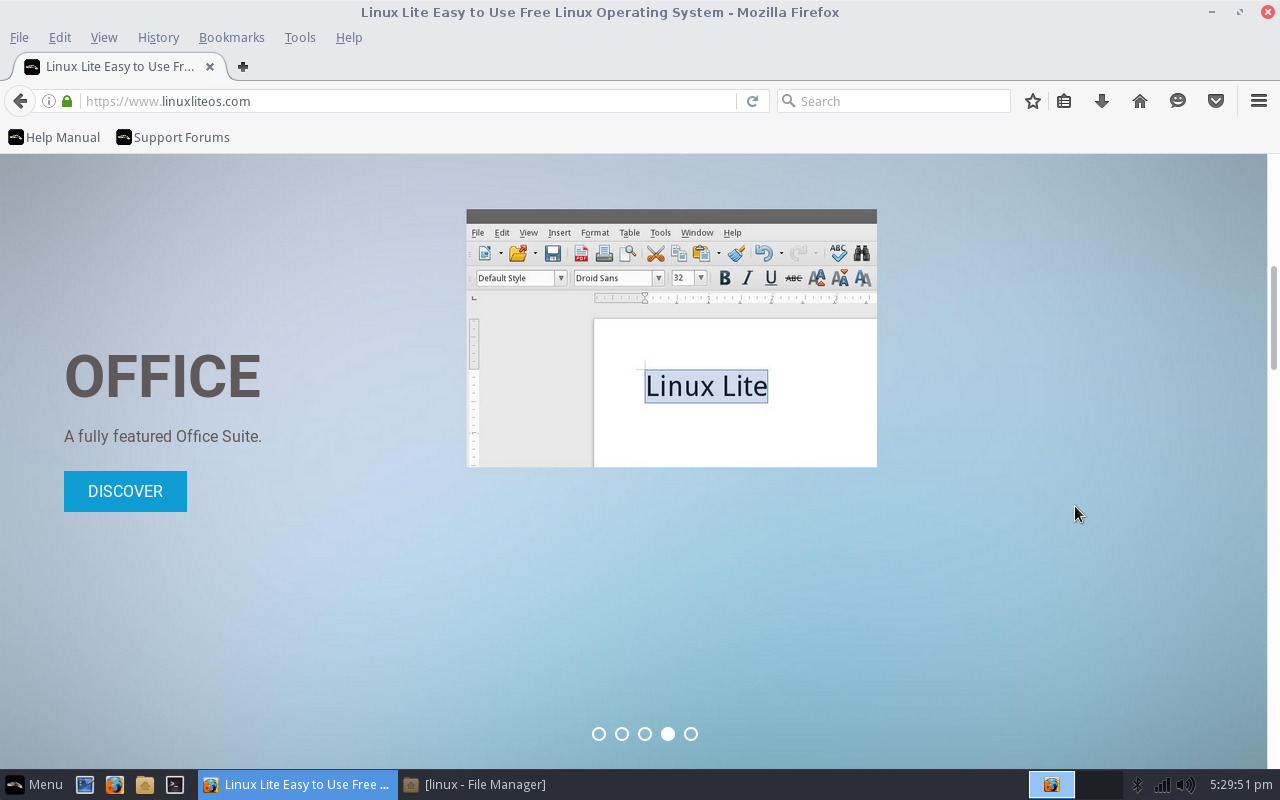This screenshot has width=1280, height=800.
Task: Select the first carousel slide dot
Action: click(x=599, y=734)
